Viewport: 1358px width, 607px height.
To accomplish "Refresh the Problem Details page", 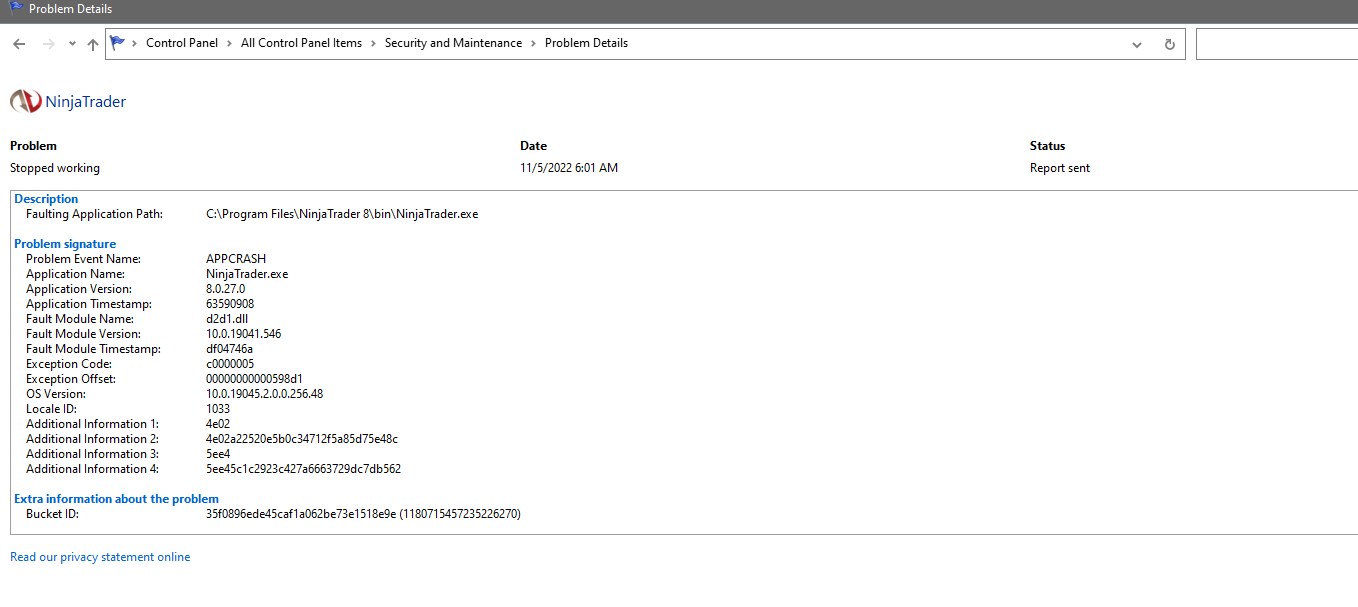I will pyautogui.click(x=1169, y=44).
